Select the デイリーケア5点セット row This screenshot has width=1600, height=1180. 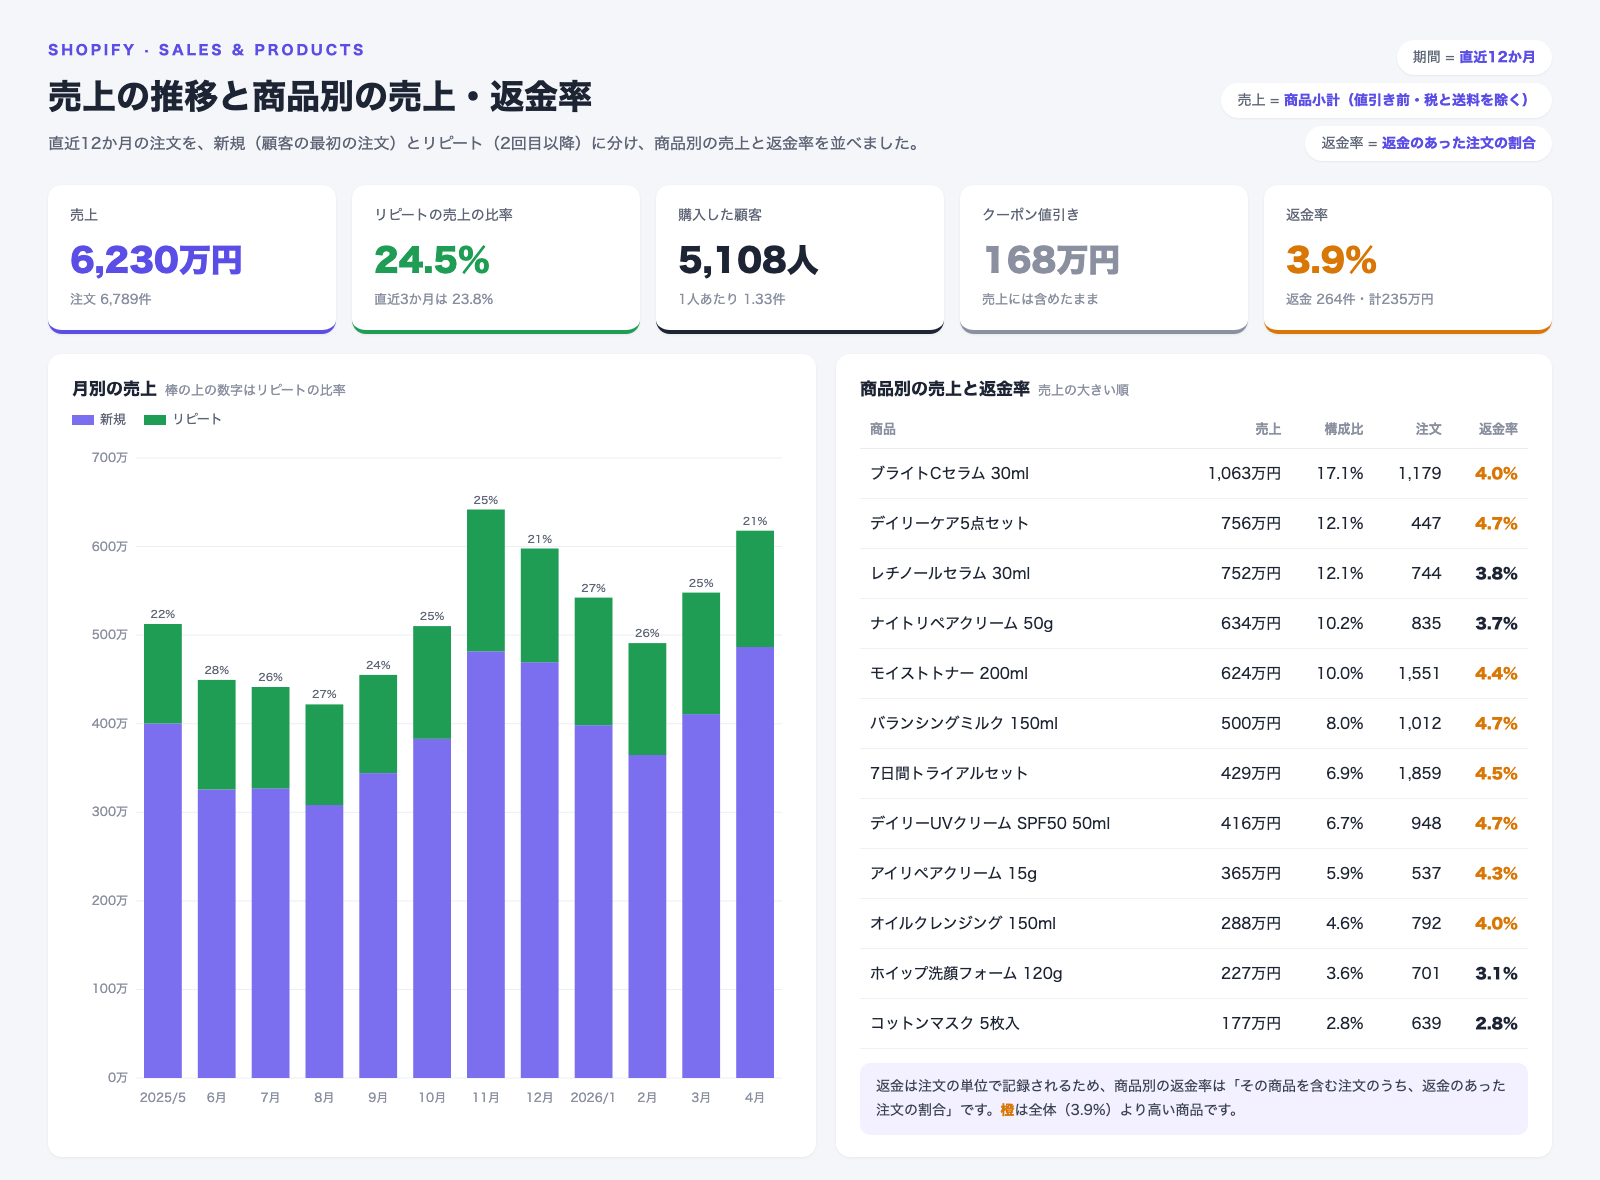[1194, 524]
